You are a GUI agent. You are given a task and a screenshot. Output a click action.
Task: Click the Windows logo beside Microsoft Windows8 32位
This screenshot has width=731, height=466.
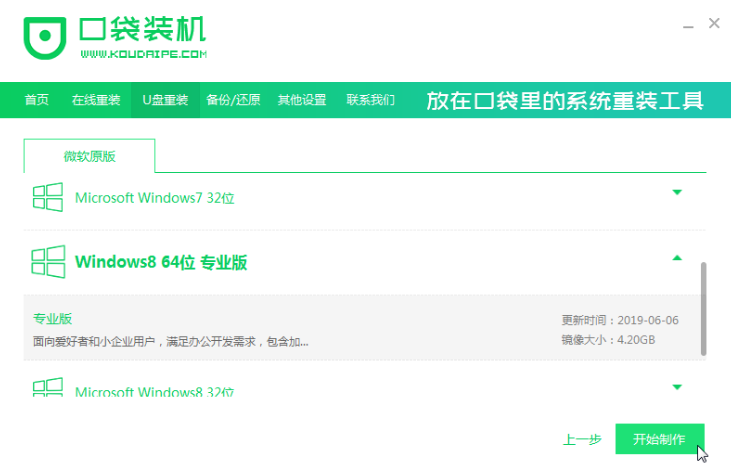point(49,388)
